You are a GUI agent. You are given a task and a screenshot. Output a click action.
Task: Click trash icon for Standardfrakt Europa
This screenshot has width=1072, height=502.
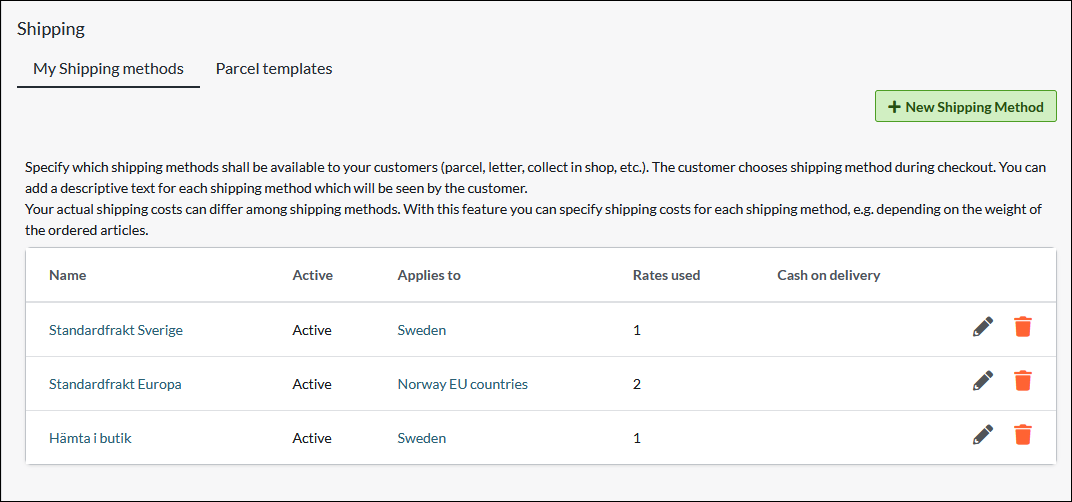pyautogui.click(x=1022, y=381)
